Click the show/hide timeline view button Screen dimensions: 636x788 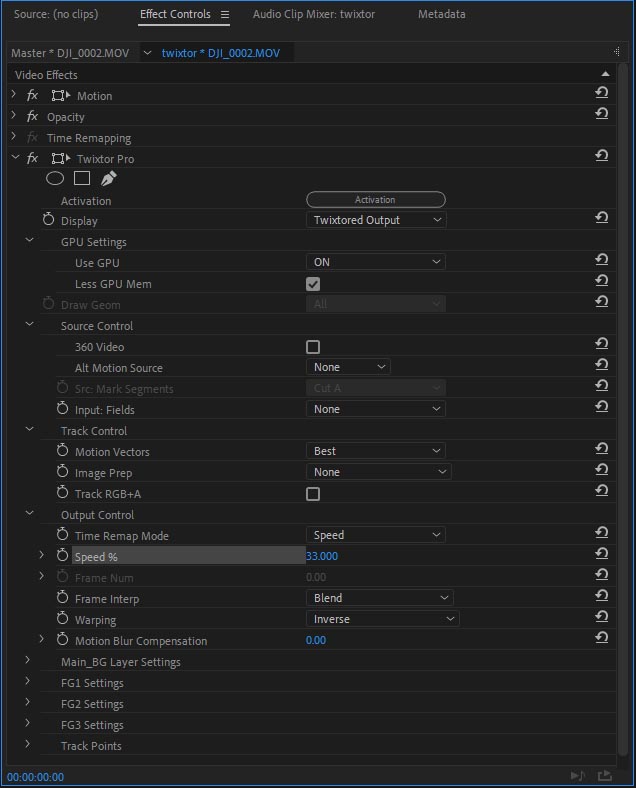click(616, 51)
